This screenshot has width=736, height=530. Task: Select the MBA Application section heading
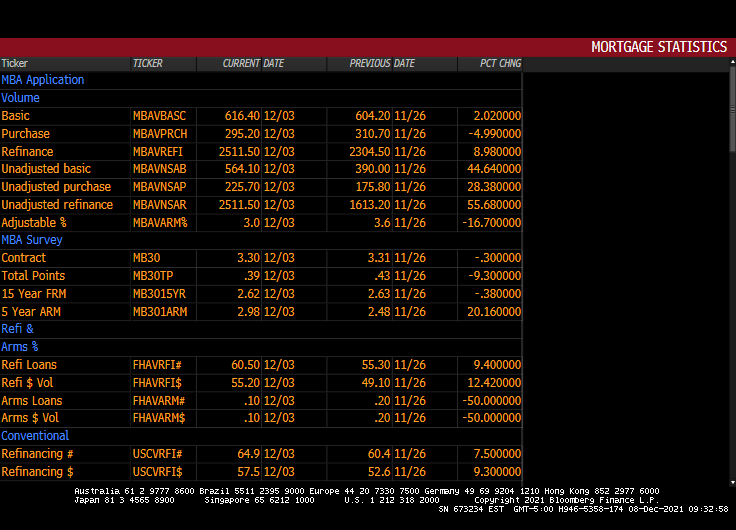pos(43,80)
